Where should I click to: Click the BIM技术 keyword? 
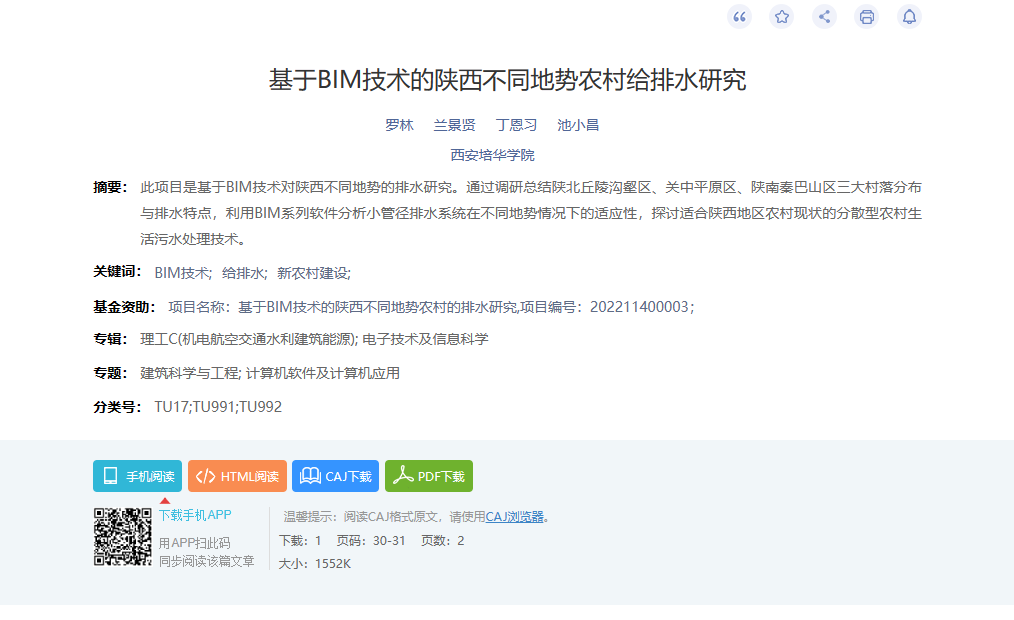click(x=181, y=272)
